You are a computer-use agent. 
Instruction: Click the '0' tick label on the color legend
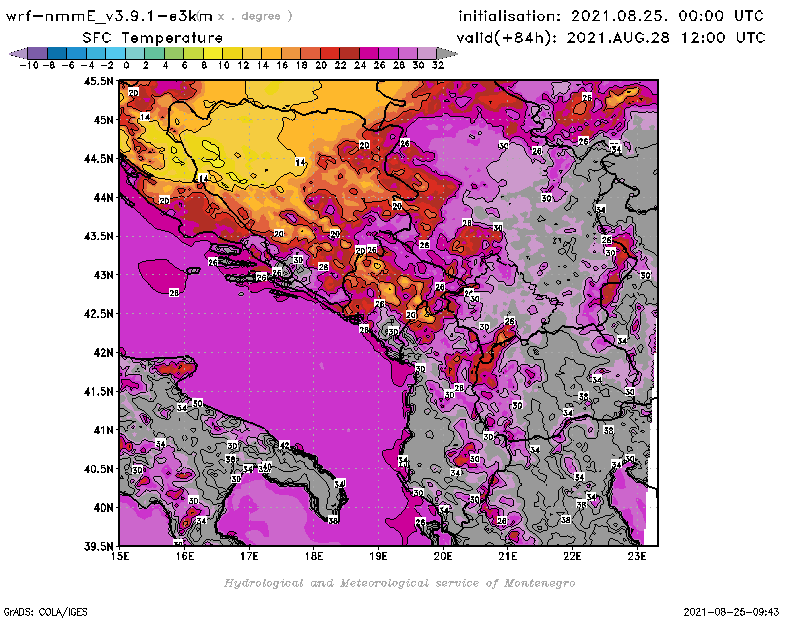pyautogui.click(x=126, y=66)
